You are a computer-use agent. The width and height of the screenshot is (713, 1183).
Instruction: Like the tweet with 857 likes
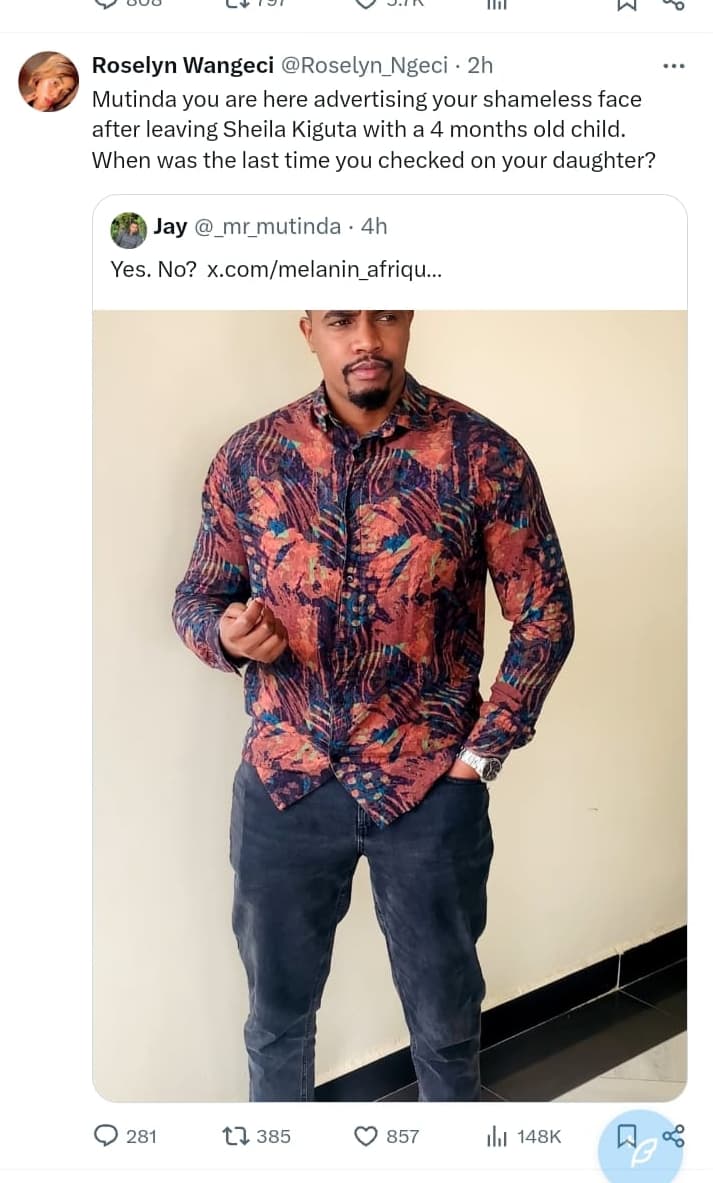click(386, 1135)
